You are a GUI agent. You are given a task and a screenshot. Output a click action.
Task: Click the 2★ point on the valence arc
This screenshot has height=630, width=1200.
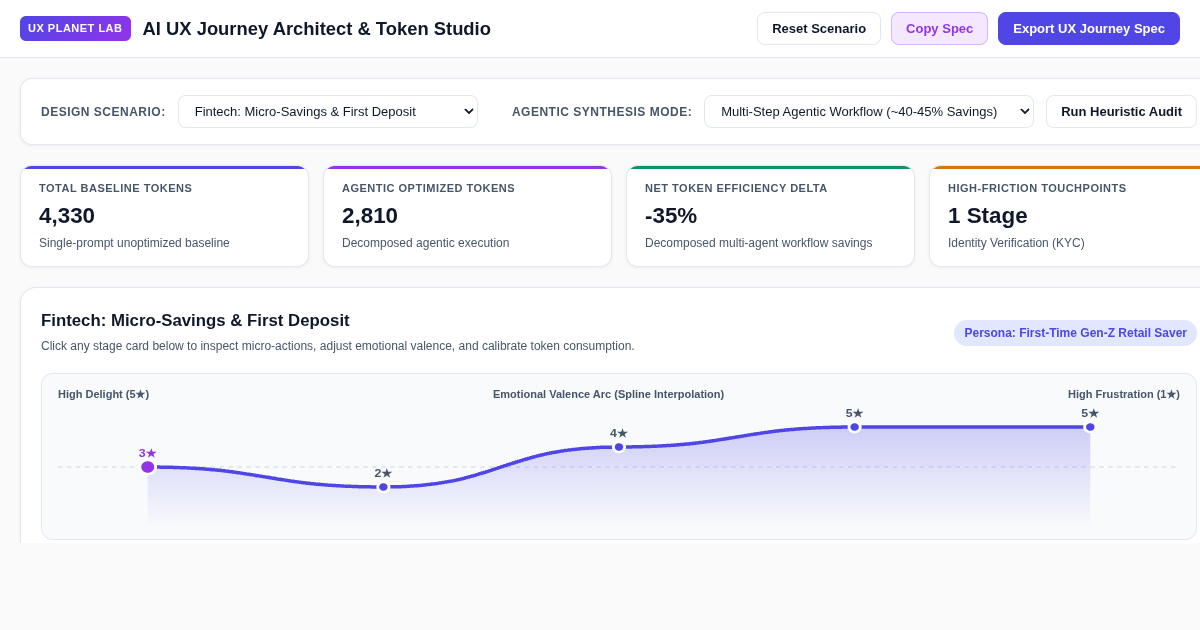click(383, 487)
